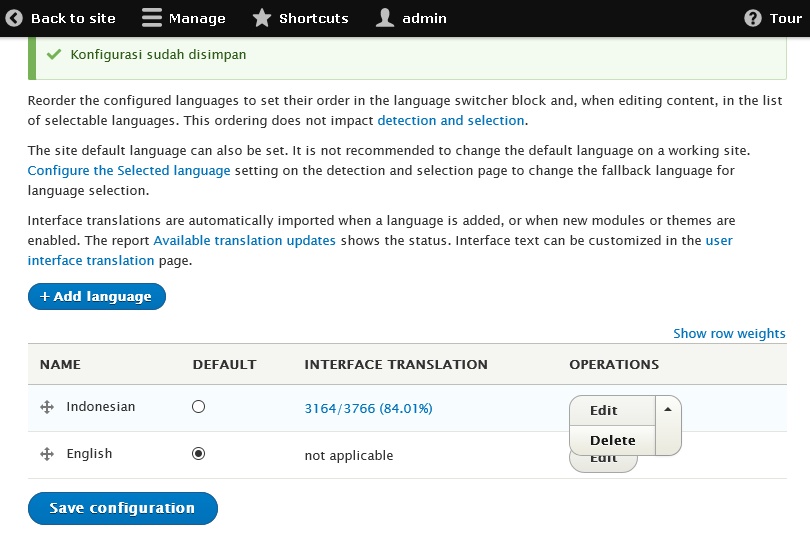Click the drag handle beside Indonesian
The height and width of the screenshot is (535, 810).
pos(47,407)
